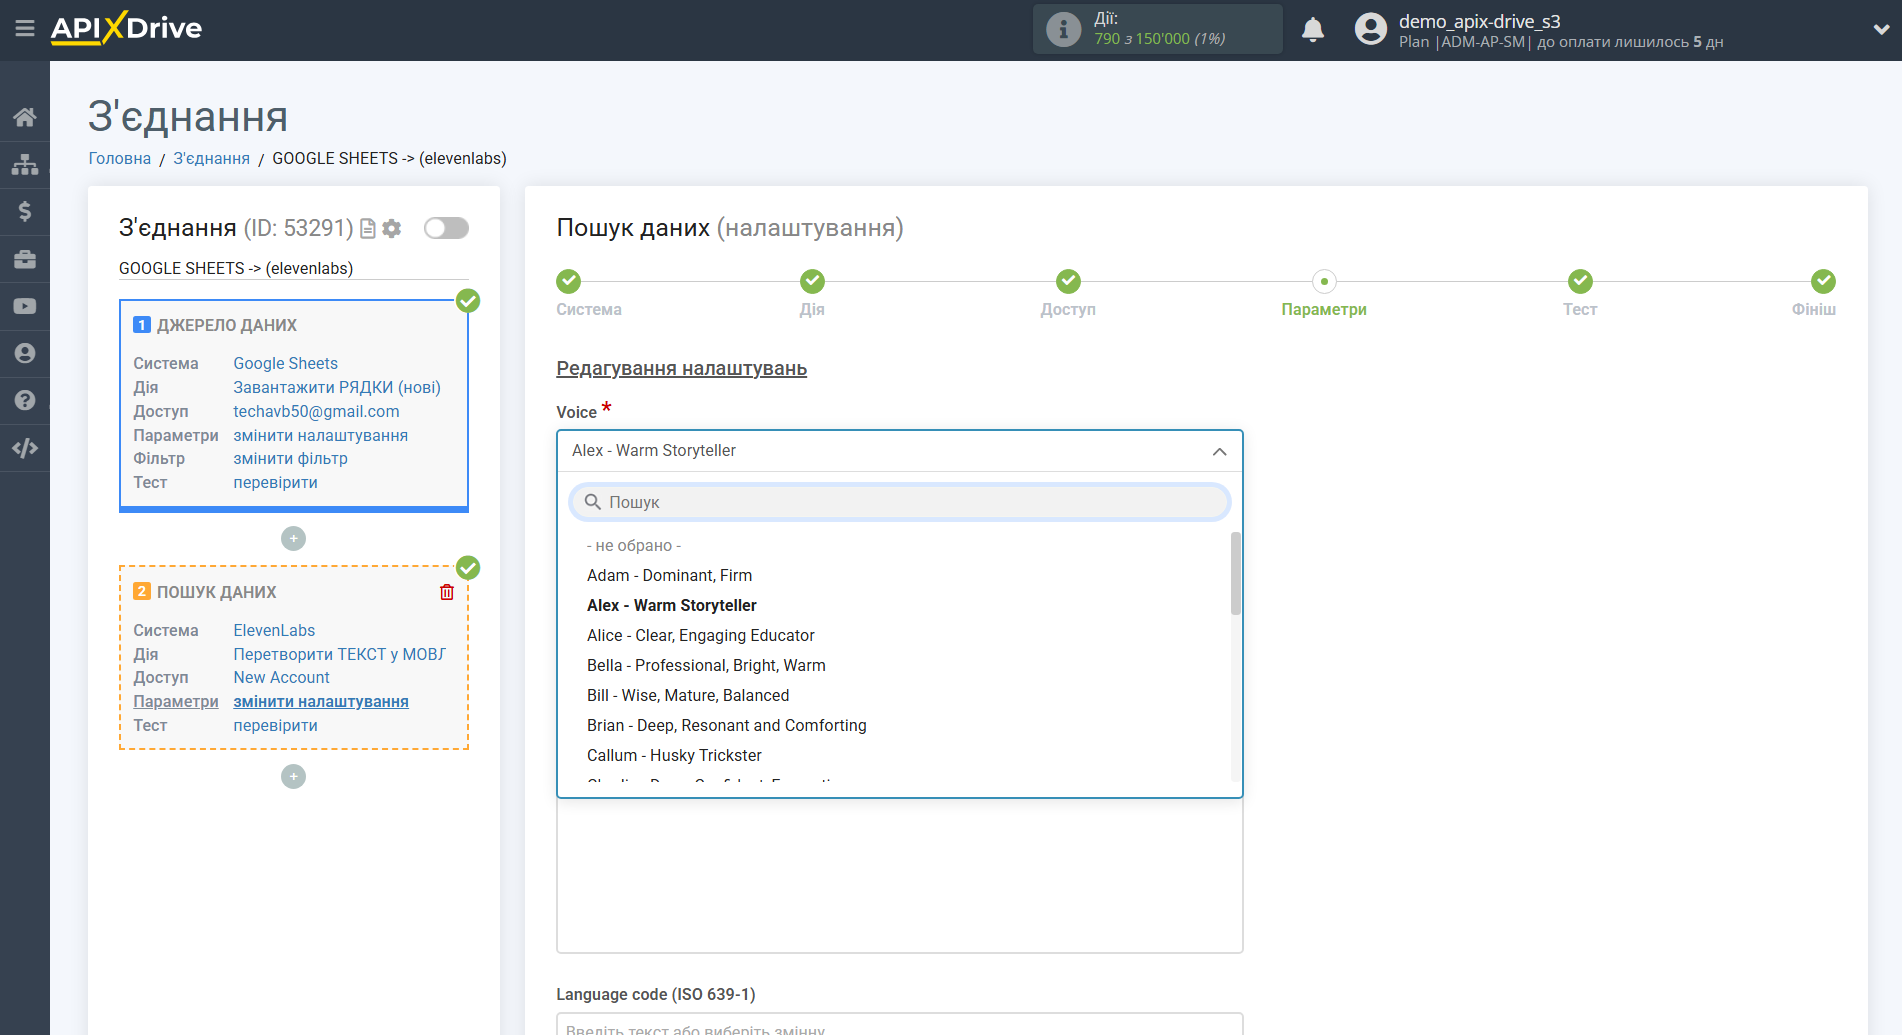Expand the user account menu chevron

[1880, 30]
